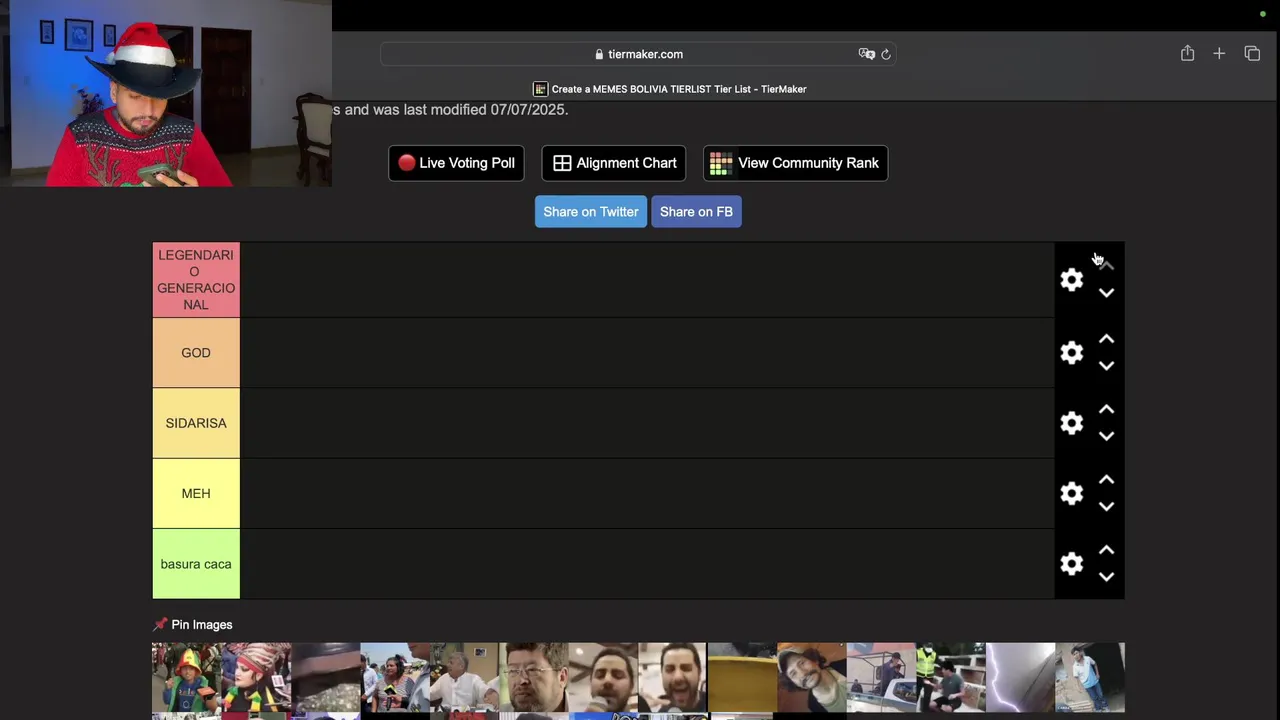The image size is (1280, 720).
Task: Select the yellow bowl thumbnail
Action: pos(742,677)
